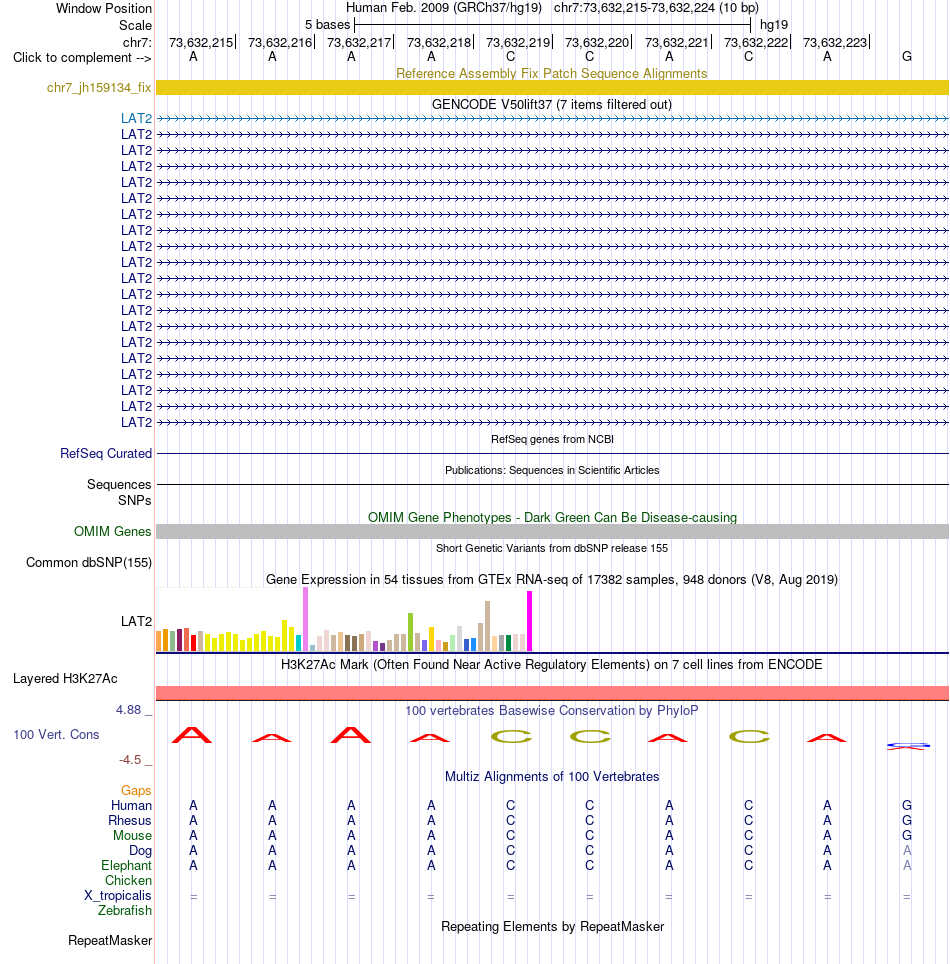Viewport: 950px width, 964px height.
Task: Open Publications: Sequences in Scientific Articles title
Action: (552, 470)
